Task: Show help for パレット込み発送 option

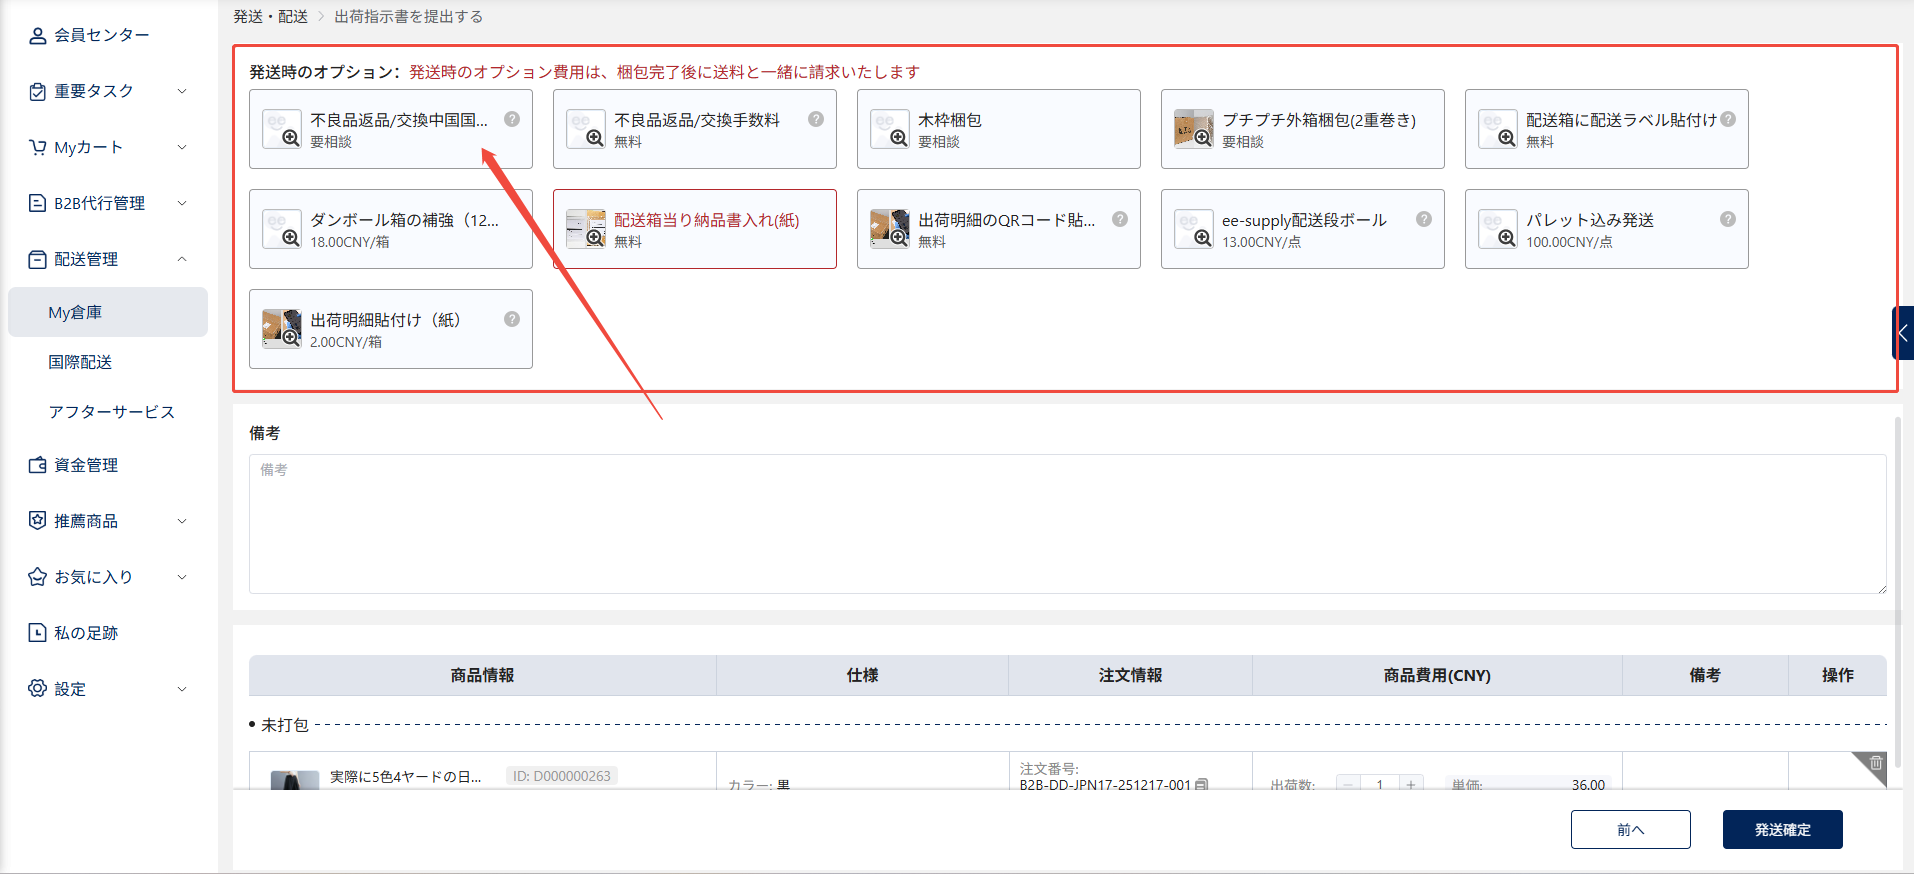Action: pos(1728,219)
